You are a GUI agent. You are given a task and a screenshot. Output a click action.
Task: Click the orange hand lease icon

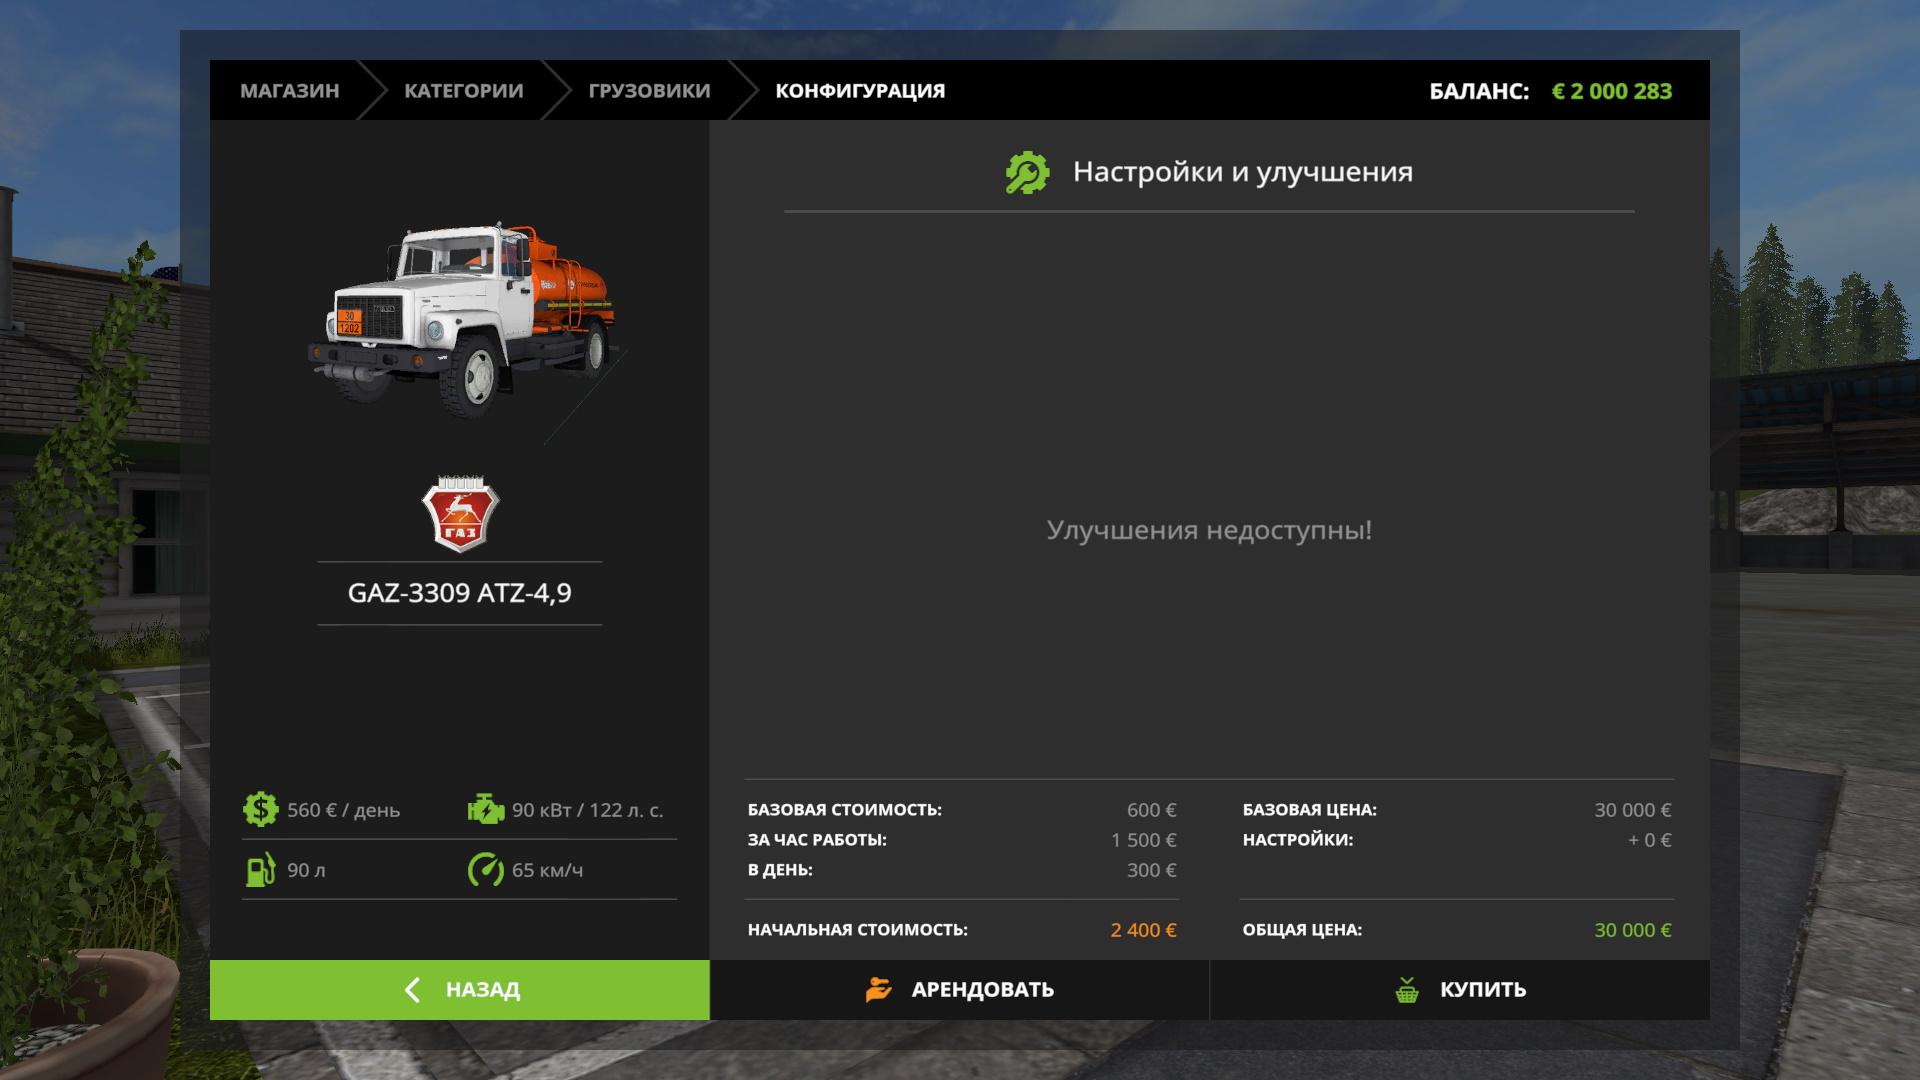pyautogui.click(x=878, y=990)
